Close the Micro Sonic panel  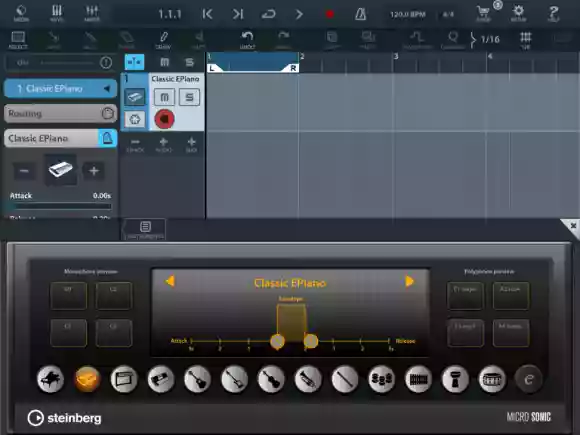click(573, 226)
